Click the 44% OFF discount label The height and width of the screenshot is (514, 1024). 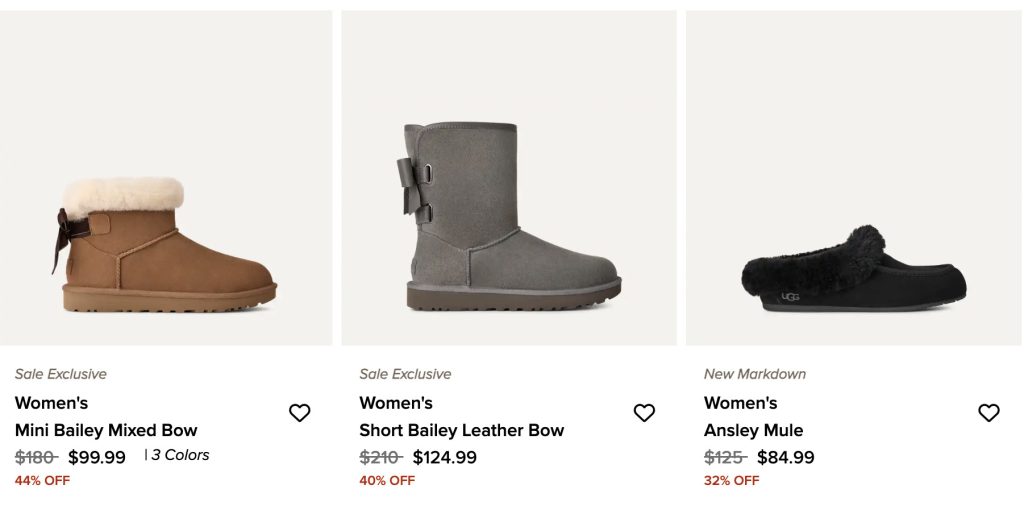coord(42,480)
